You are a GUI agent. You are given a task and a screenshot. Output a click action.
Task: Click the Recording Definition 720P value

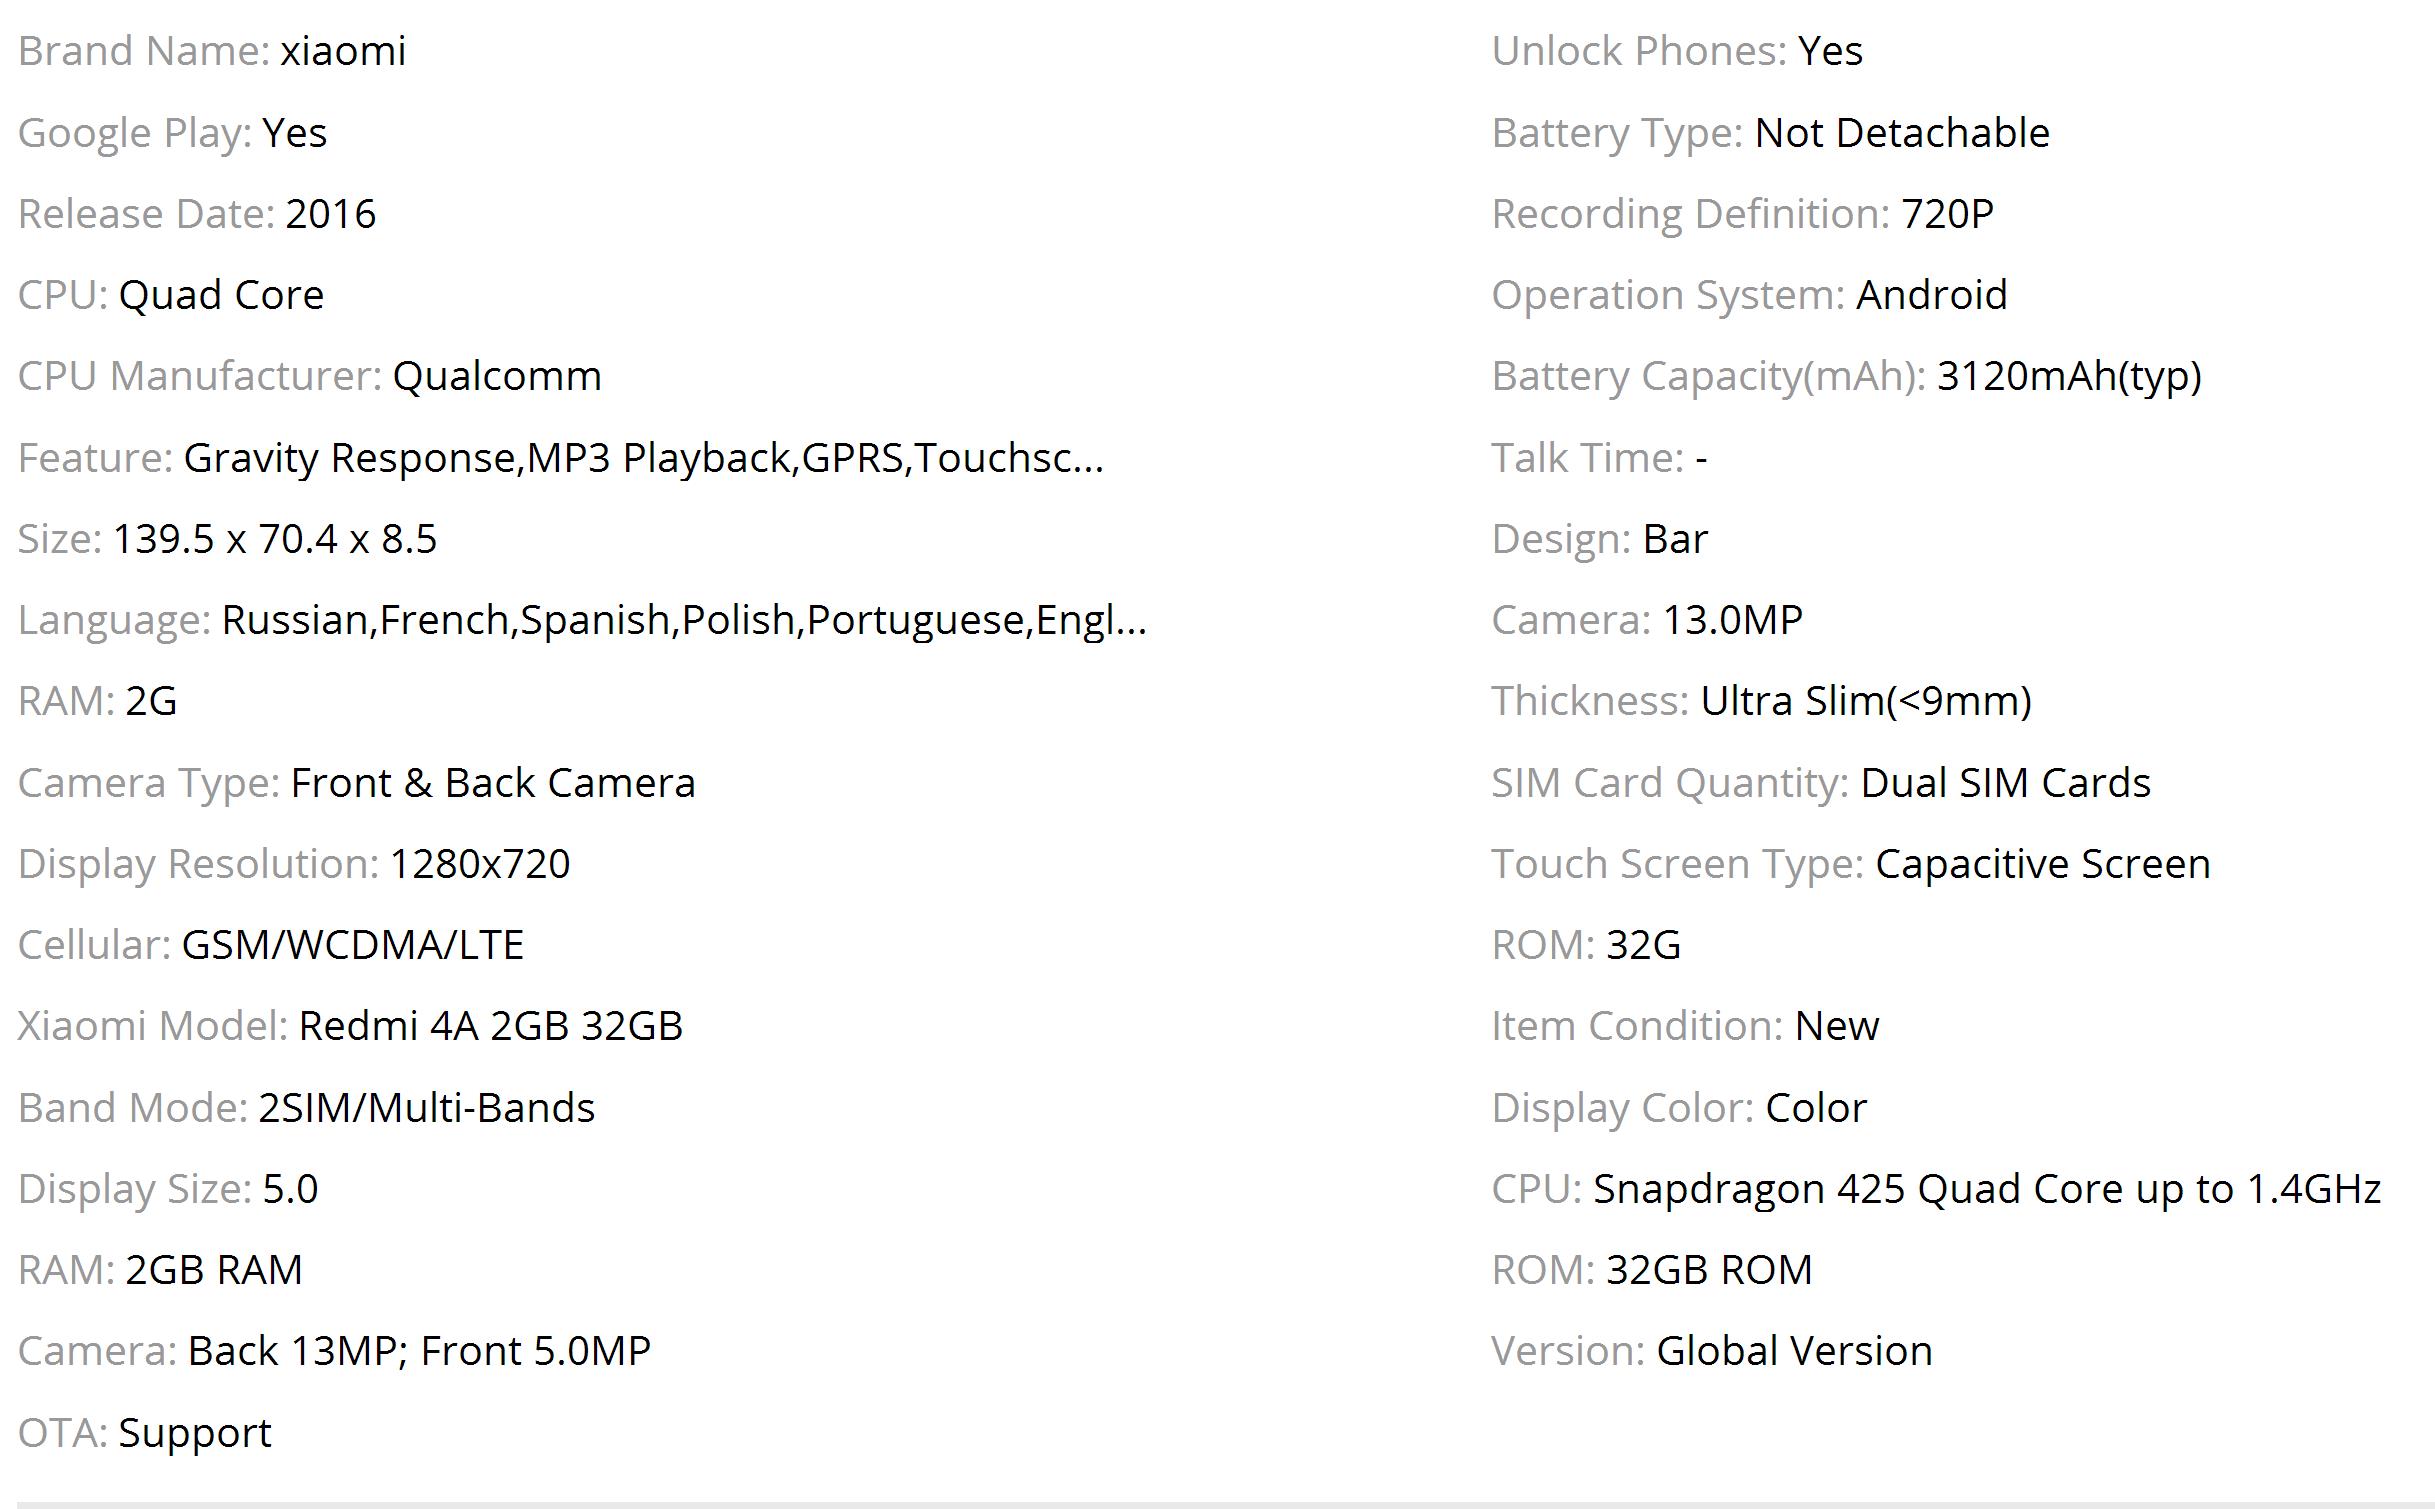point(1947,214)
